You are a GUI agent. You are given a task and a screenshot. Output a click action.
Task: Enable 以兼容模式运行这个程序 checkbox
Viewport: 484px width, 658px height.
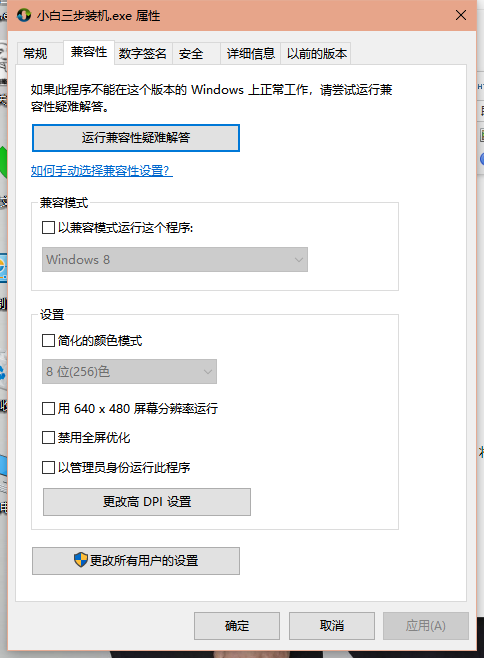48,228
